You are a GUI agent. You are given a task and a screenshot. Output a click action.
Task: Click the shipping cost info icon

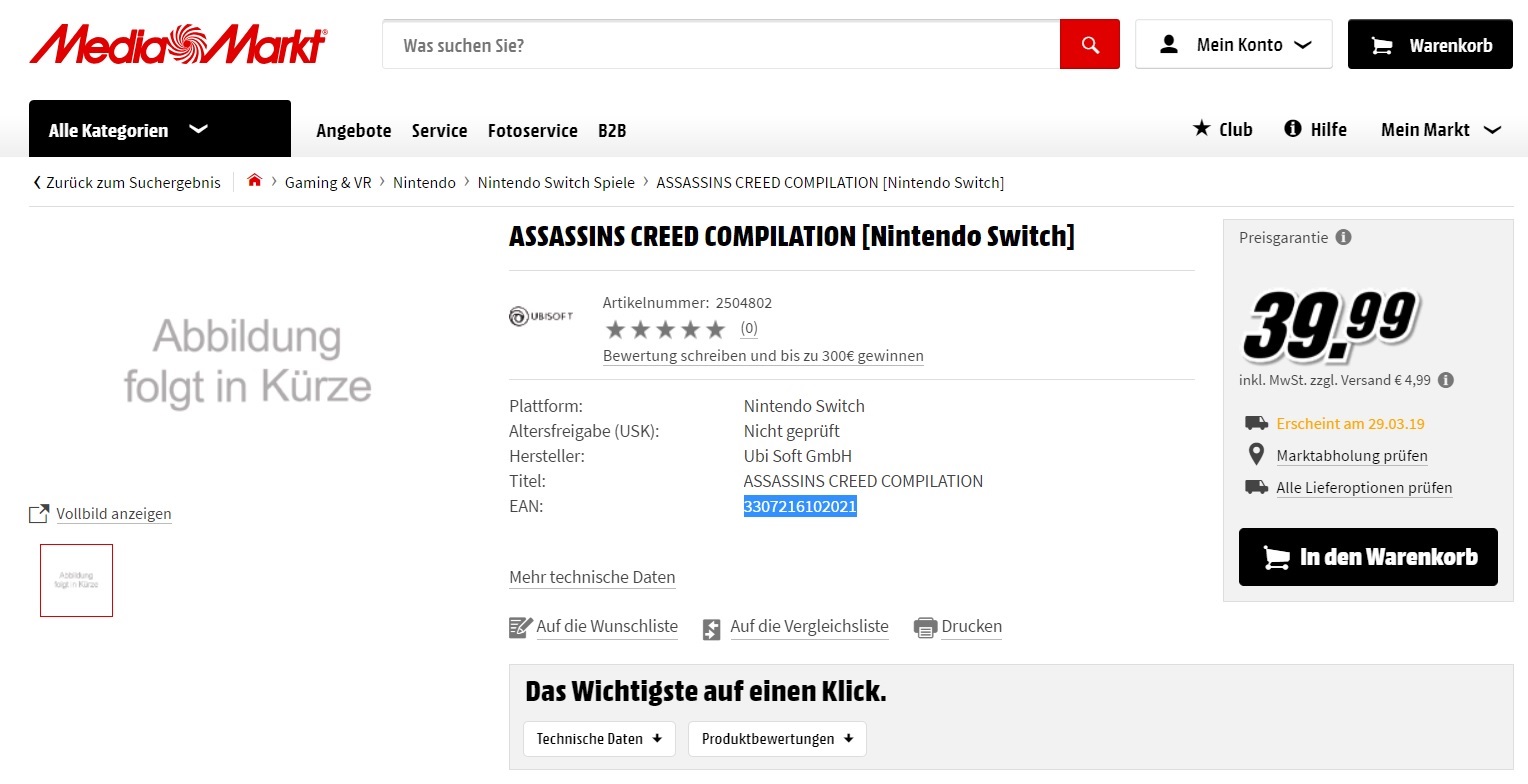click(x=1445, y=380)
